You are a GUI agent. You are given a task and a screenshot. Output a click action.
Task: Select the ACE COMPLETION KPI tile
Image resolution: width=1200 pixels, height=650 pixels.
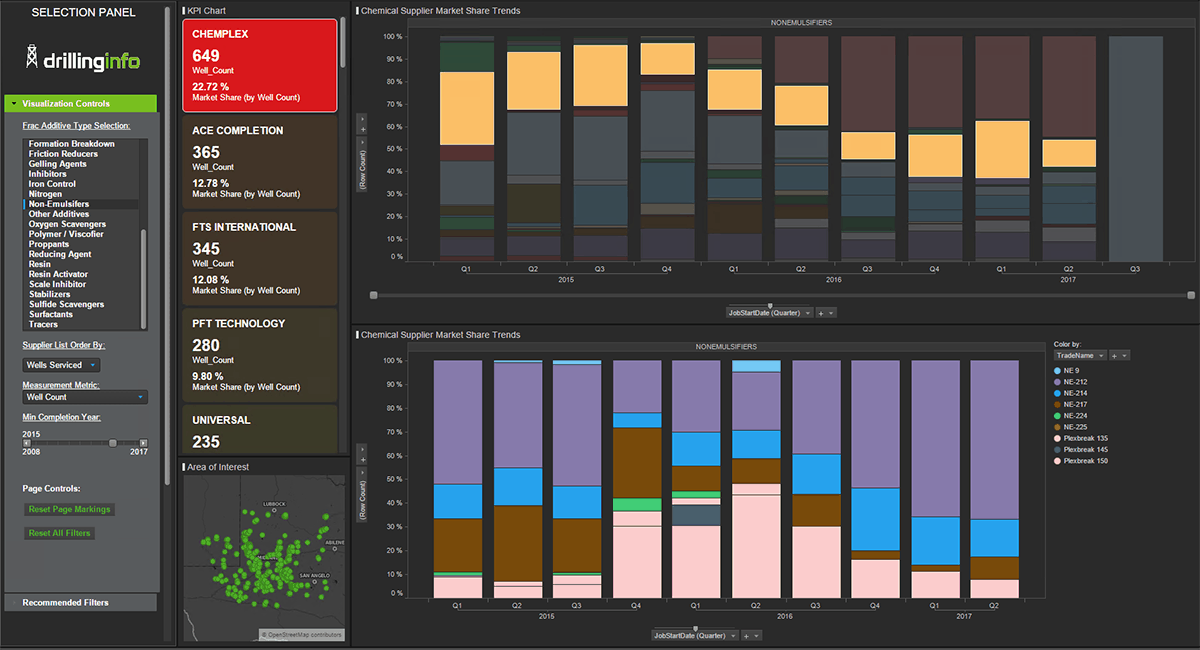coord(260,160)
